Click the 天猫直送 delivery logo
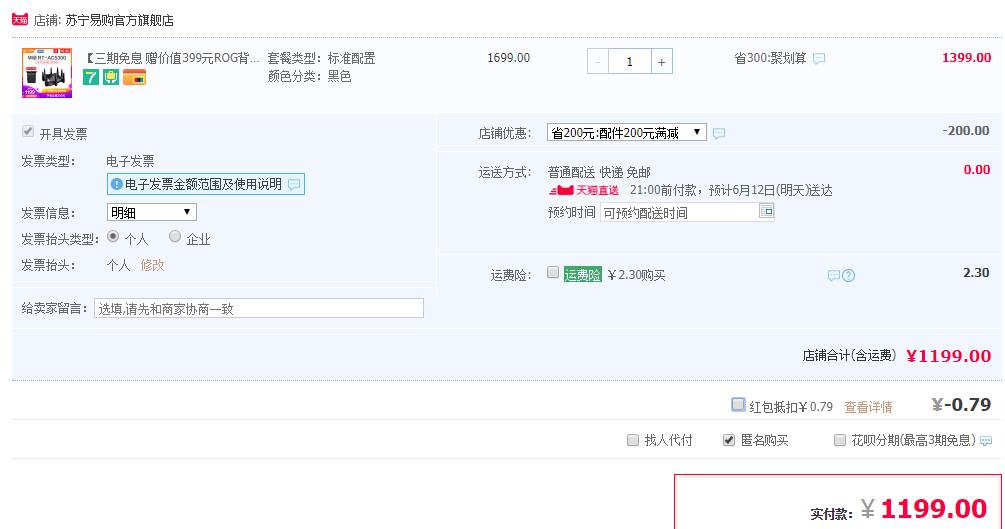Image resolution: width=1005 pixels, height=529 pixels. point(584,190)
